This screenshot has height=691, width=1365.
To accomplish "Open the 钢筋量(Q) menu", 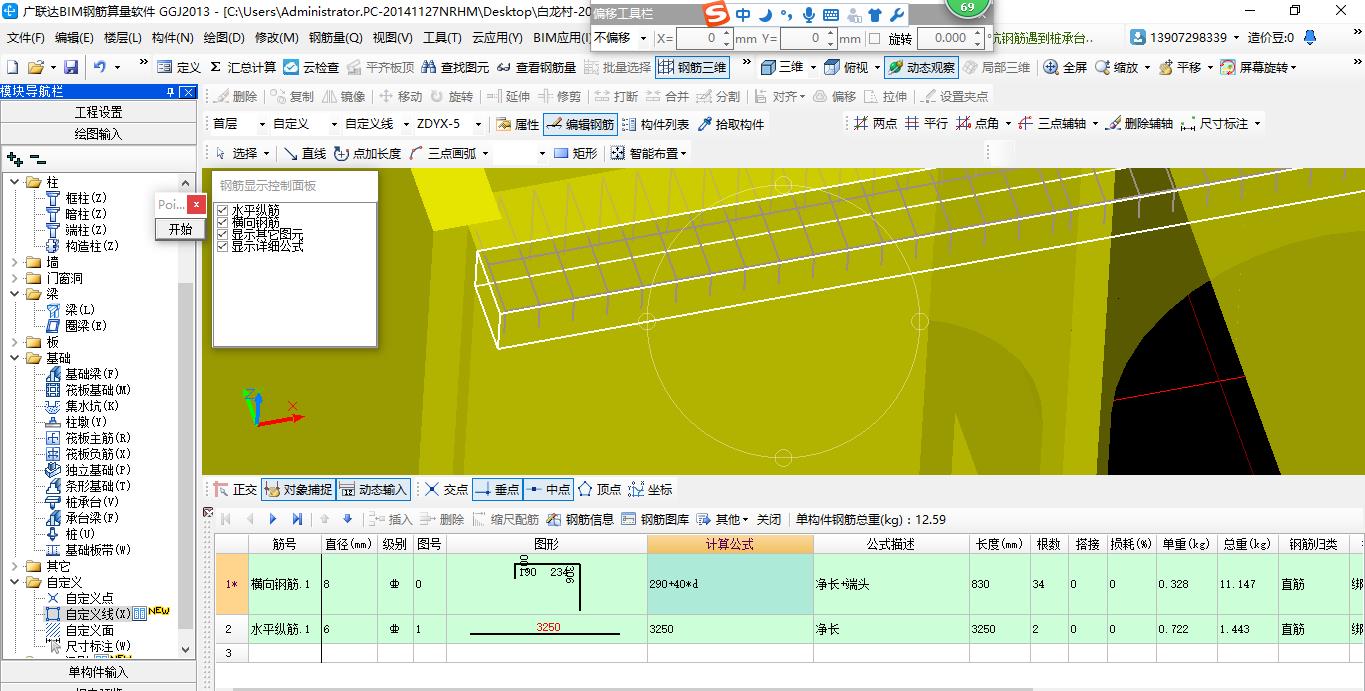I will point(335,38).
